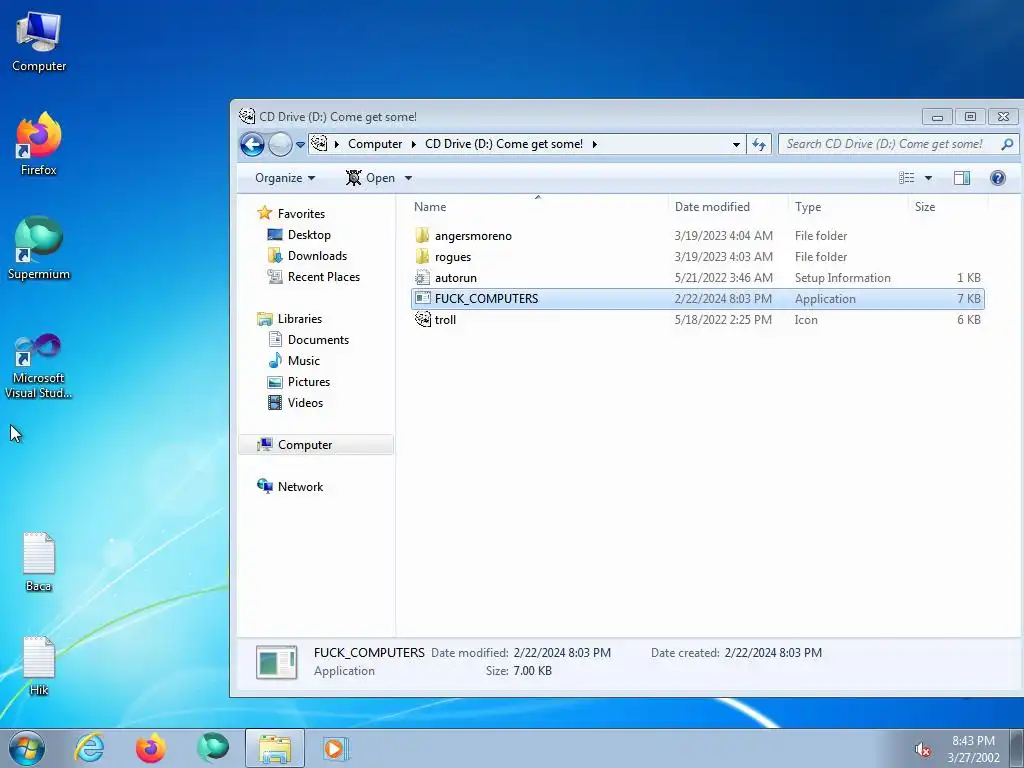Image resolution: width=1024 pixels, height=768 pixels.
Task: Select the rogues folder
Action: click(697, 257)
